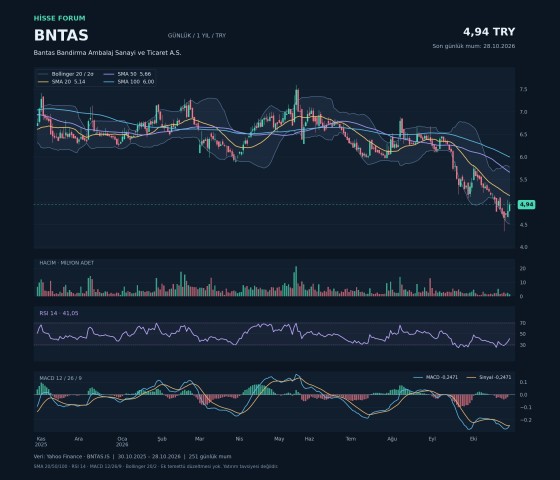Click the Ağu month label
The height and width of the screenshot is (480, 560).
pos(392,439)
